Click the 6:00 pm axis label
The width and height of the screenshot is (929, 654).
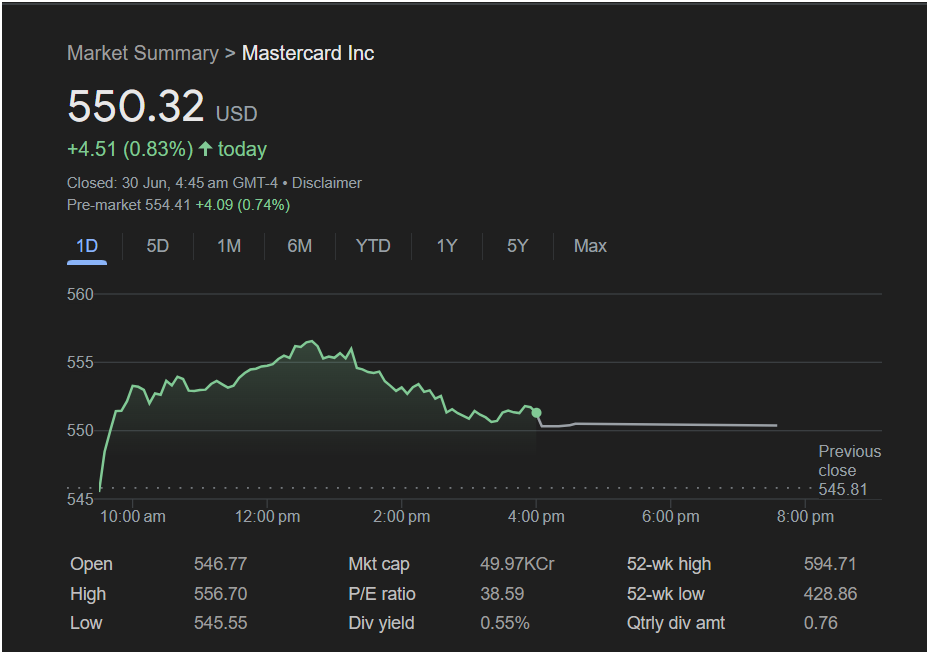671,517
